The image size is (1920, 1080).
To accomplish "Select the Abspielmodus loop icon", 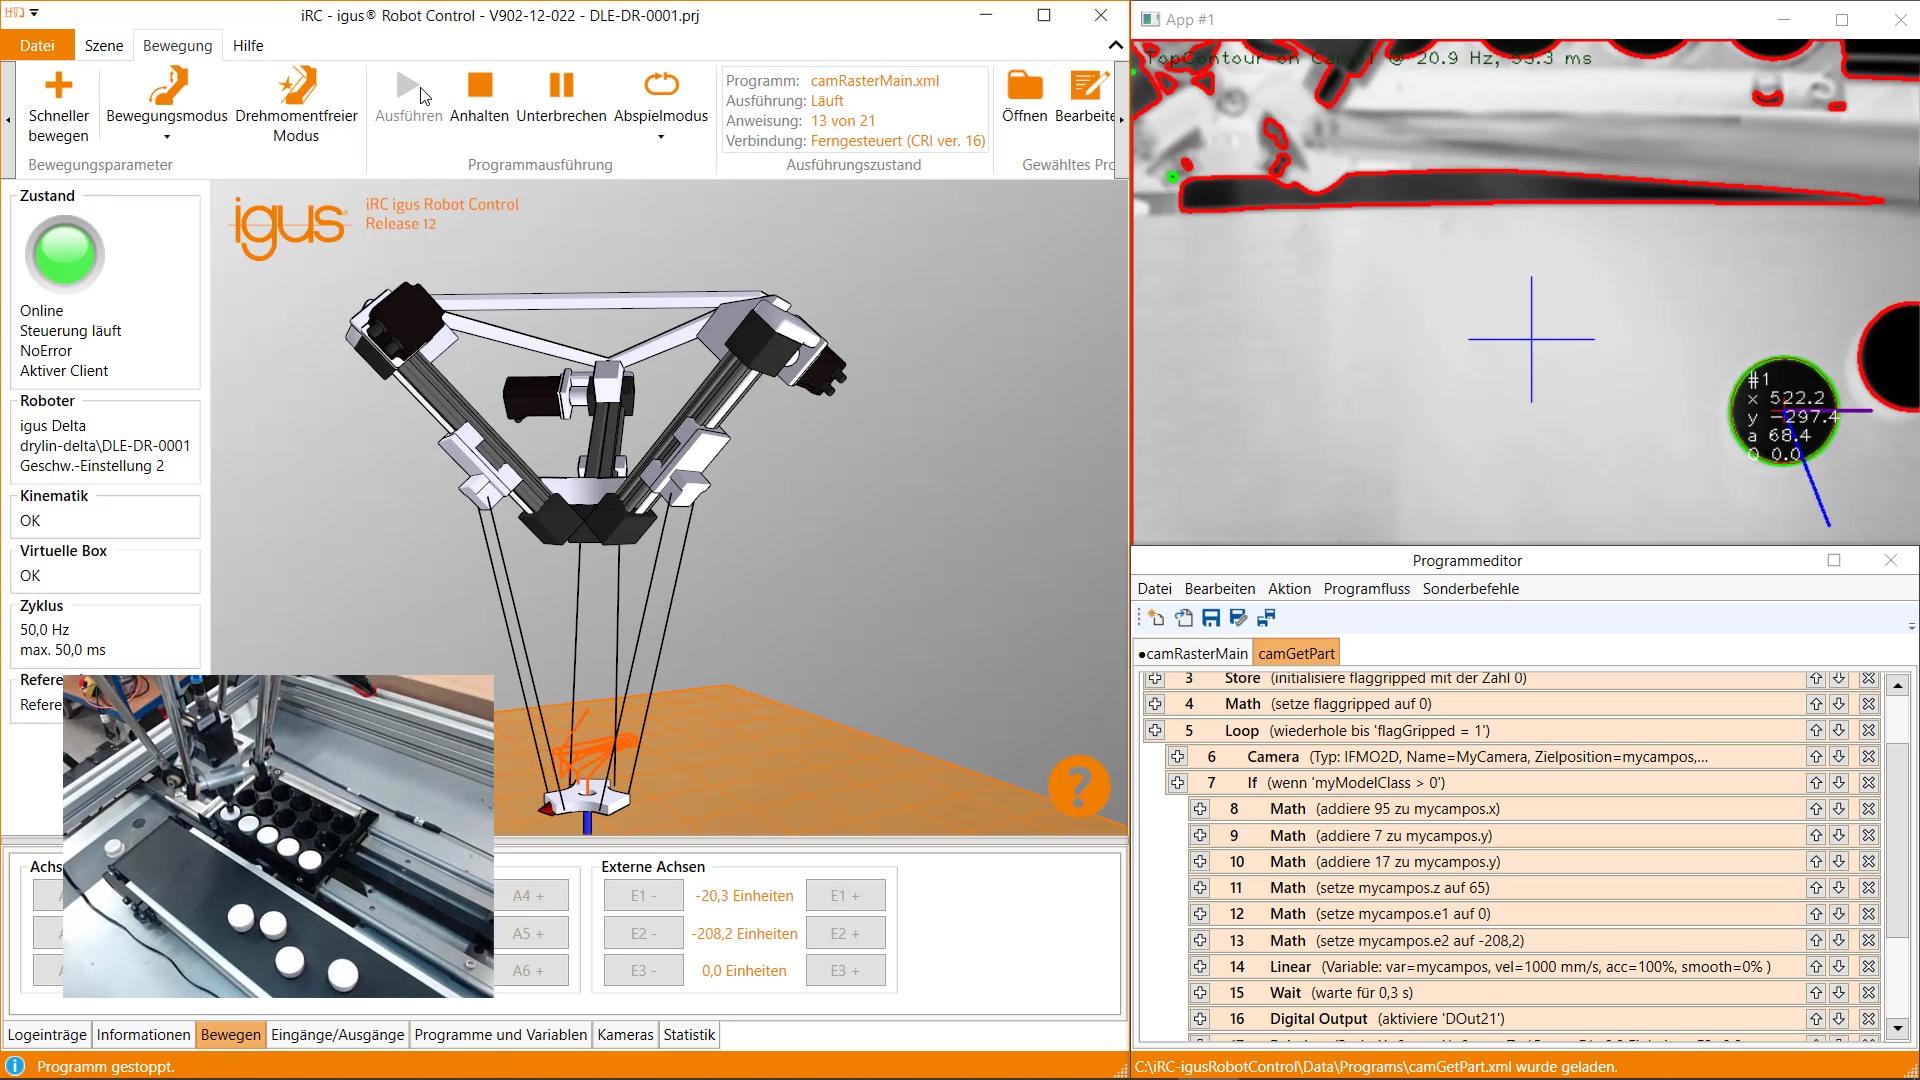I will click(660, 84).
